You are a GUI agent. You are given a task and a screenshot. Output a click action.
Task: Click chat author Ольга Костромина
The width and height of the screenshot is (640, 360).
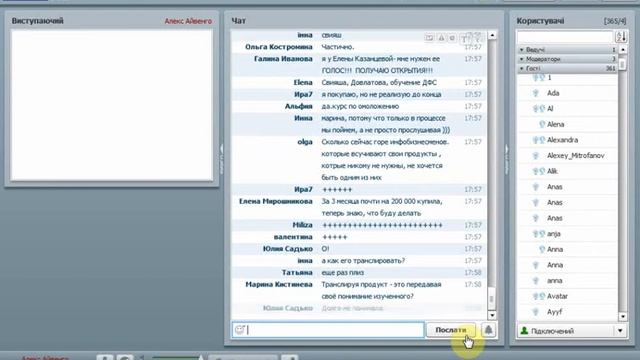[x=279, y=47]
